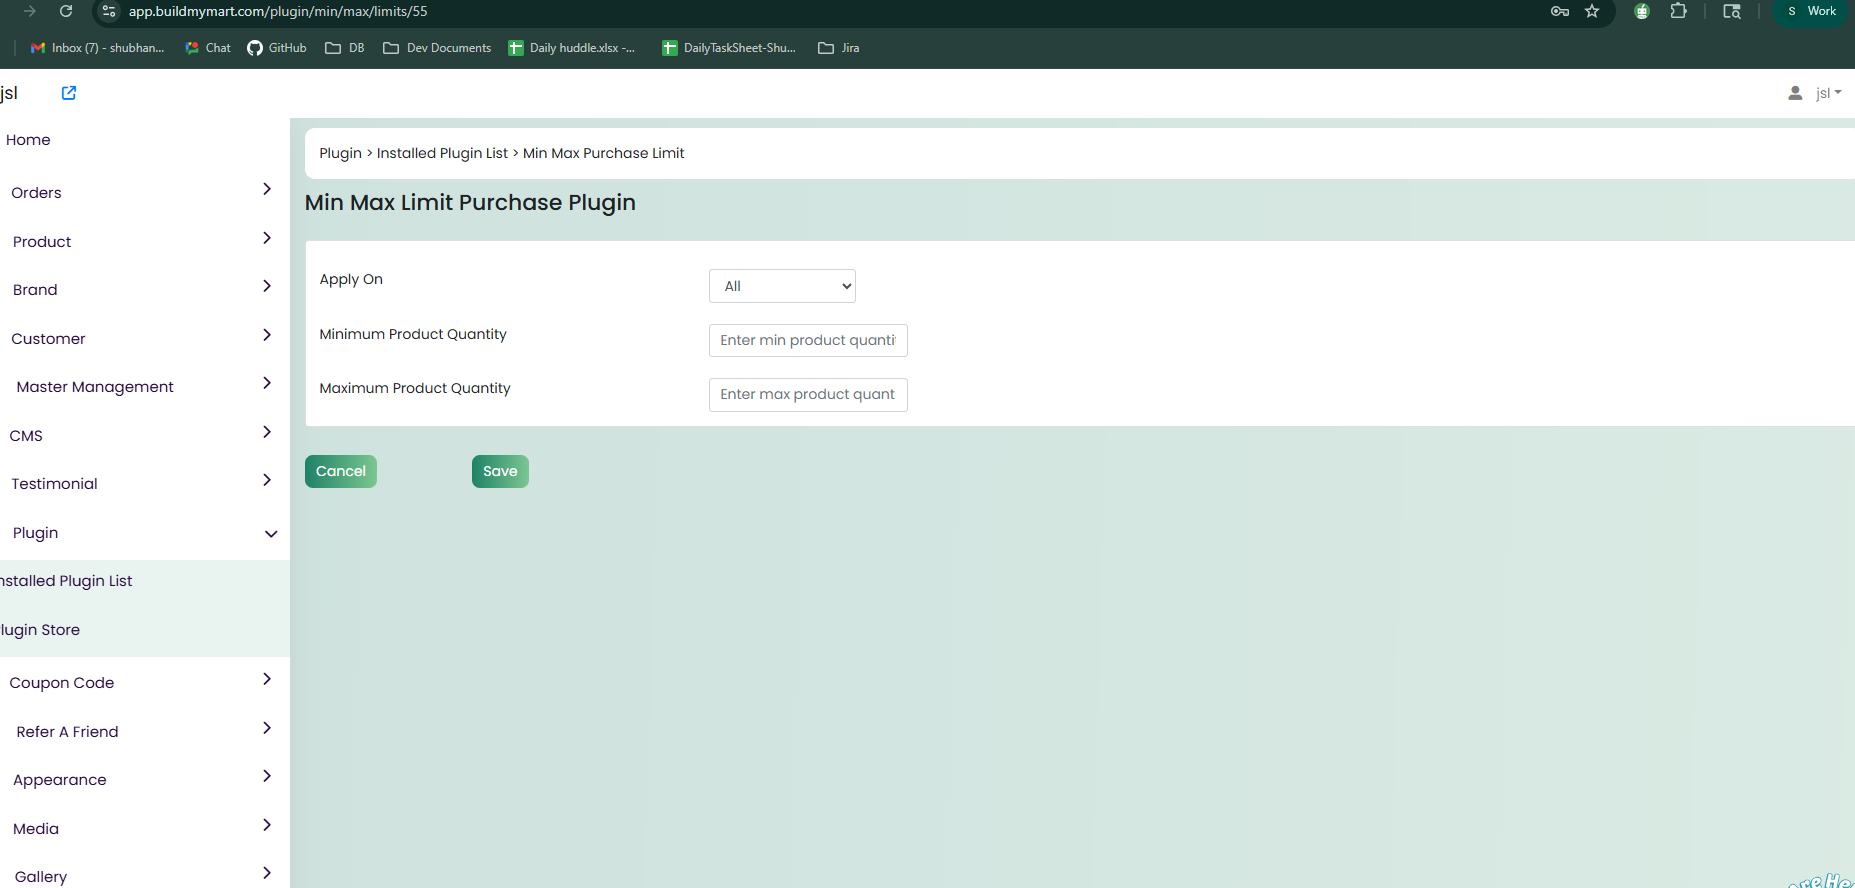Image resolution: width=1855 pixels, height=888 pixels.
Task: Go to Home in the sidebar
Action: click(x=28, y=140)
